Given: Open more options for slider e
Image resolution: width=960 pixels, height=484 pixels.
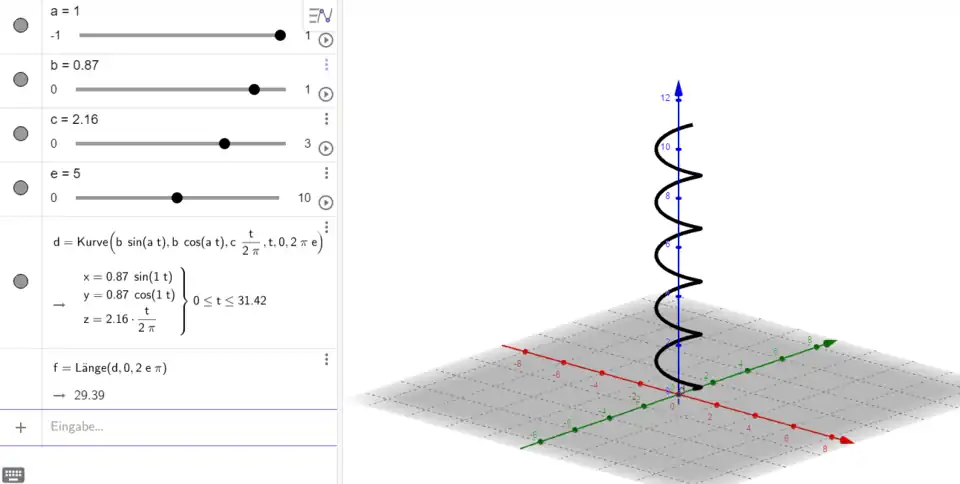Looking at the screenshot, I should [x=326, y=173].
